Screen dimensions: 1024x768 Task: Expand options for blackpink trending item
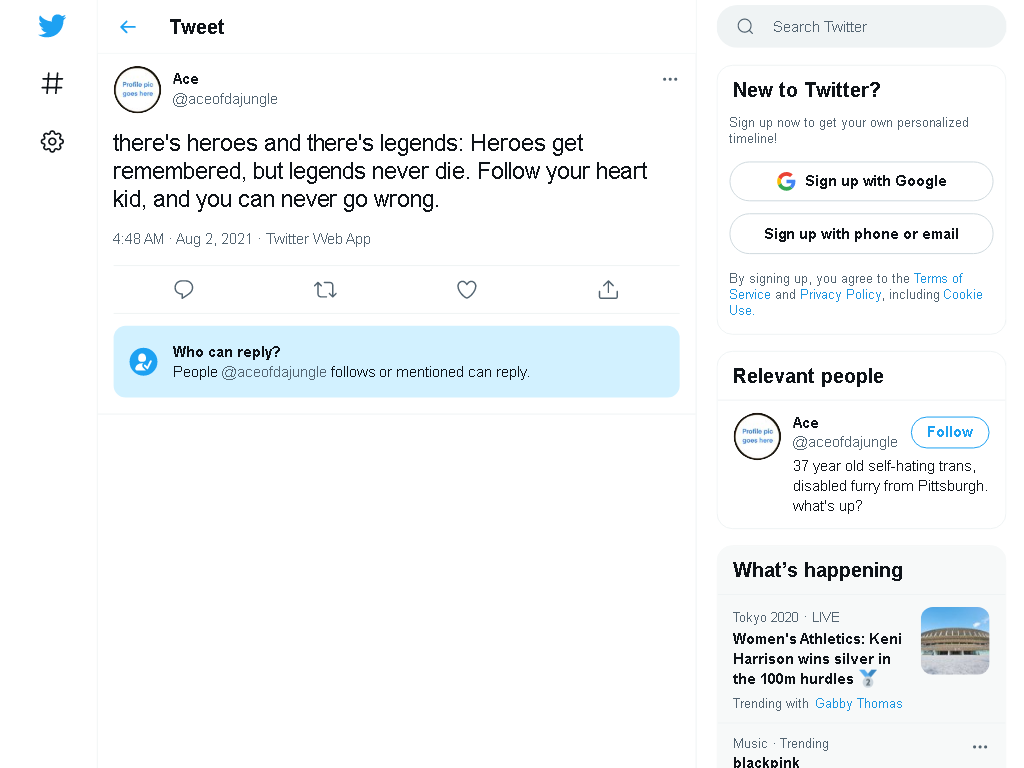tap(980, 747)
